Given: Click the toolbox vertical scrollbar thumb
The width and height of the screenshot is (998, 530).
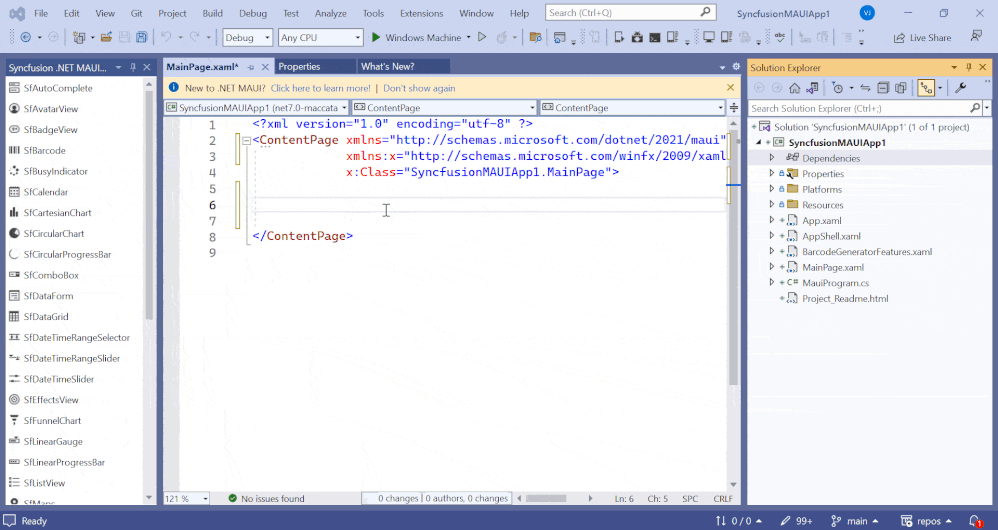Looking at the screenshot, I should point(149,204).
